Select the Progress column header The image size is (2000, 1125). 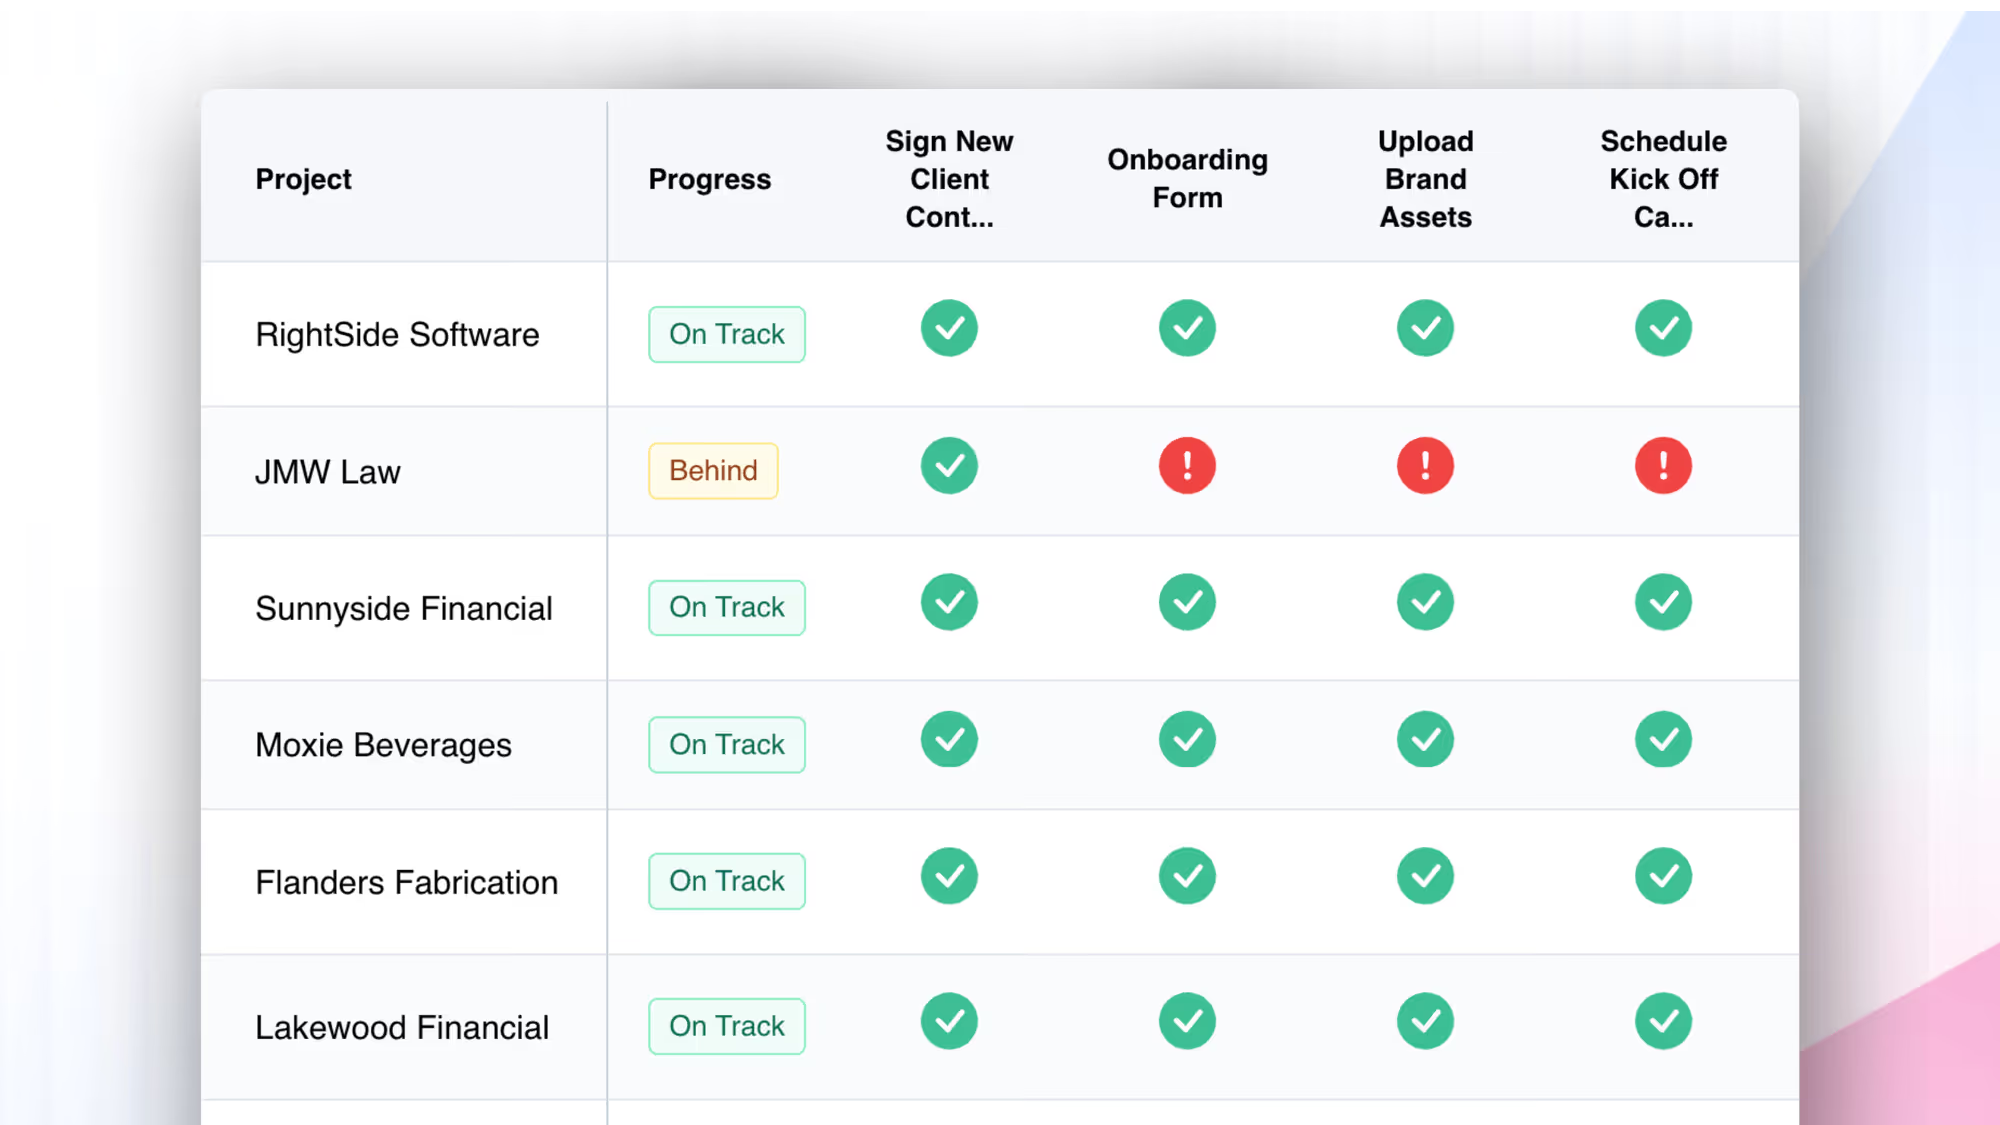click(x=710, y=179)
